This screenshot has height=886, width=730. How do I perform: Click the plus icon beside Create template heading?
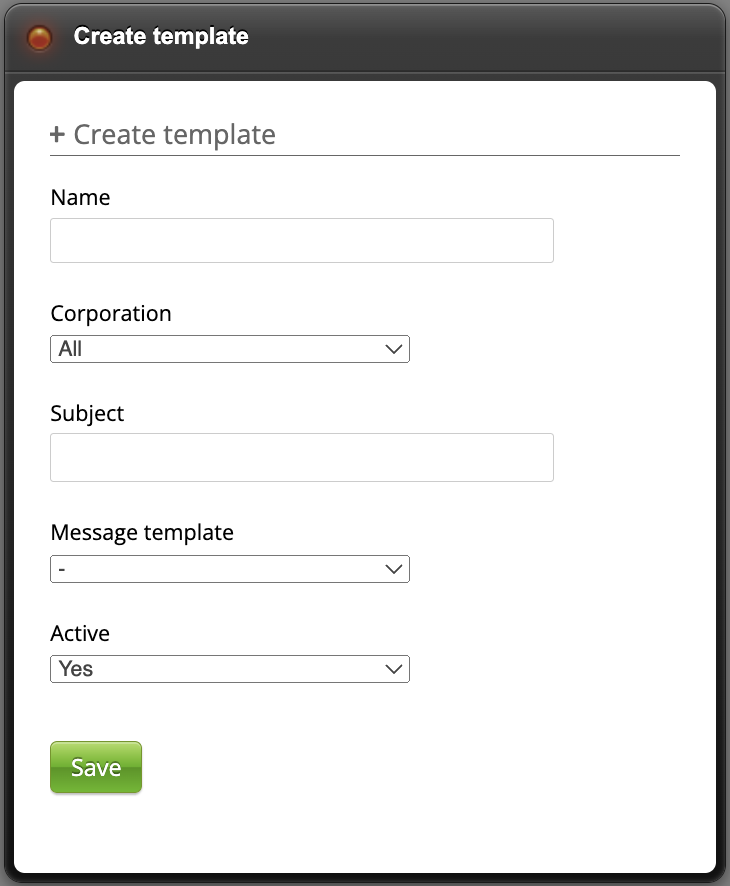57,134
